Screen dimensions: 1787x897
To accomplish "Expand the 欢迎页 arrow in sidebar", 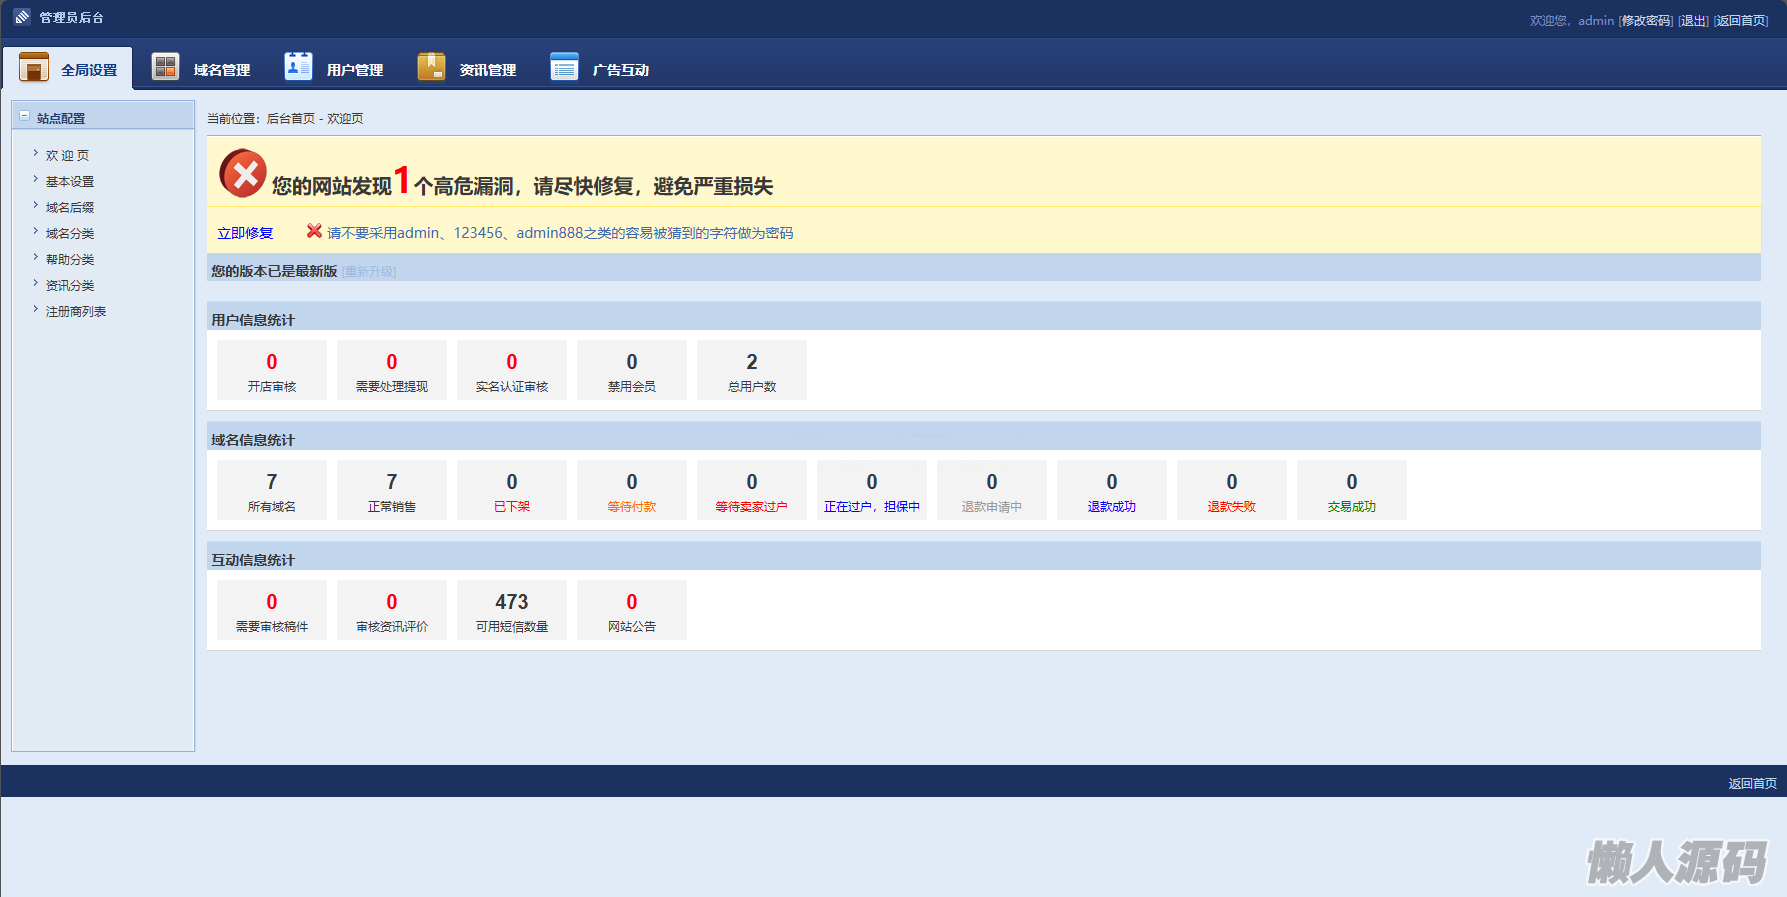I will pos(36,153).
